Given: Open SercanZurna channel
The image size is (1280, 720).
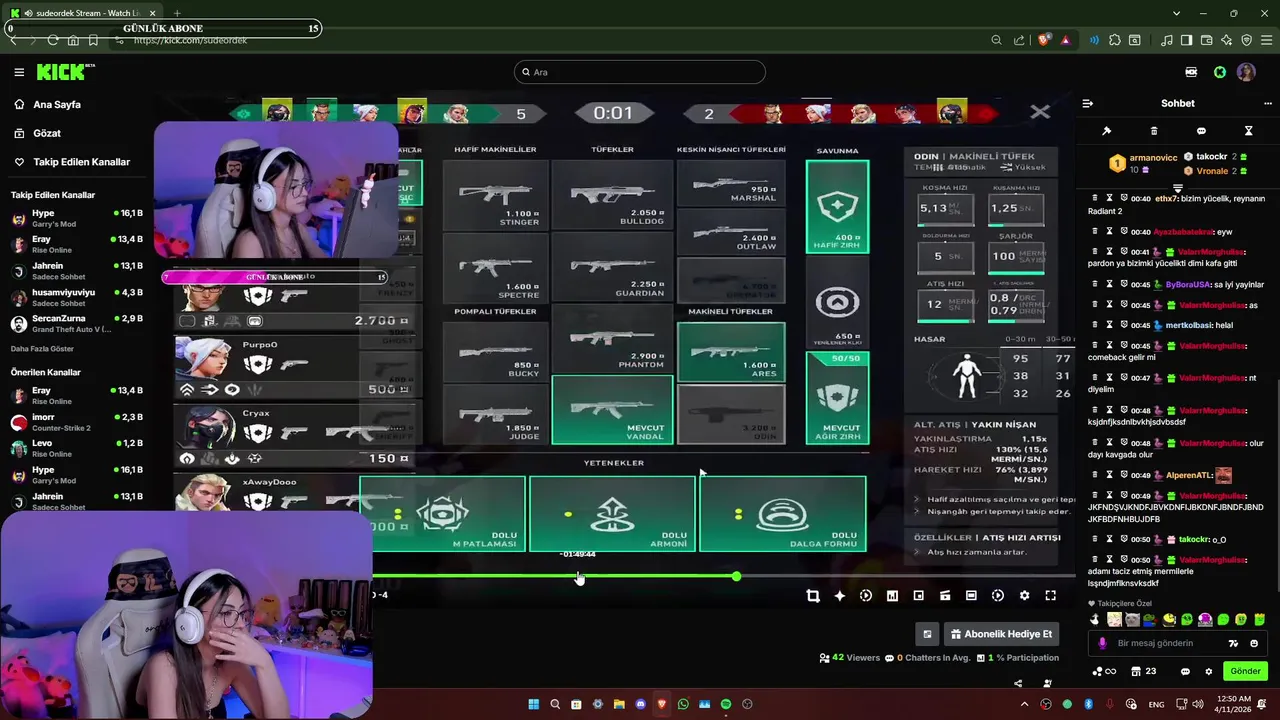Looking at the screenshot, I should (77, 323).
